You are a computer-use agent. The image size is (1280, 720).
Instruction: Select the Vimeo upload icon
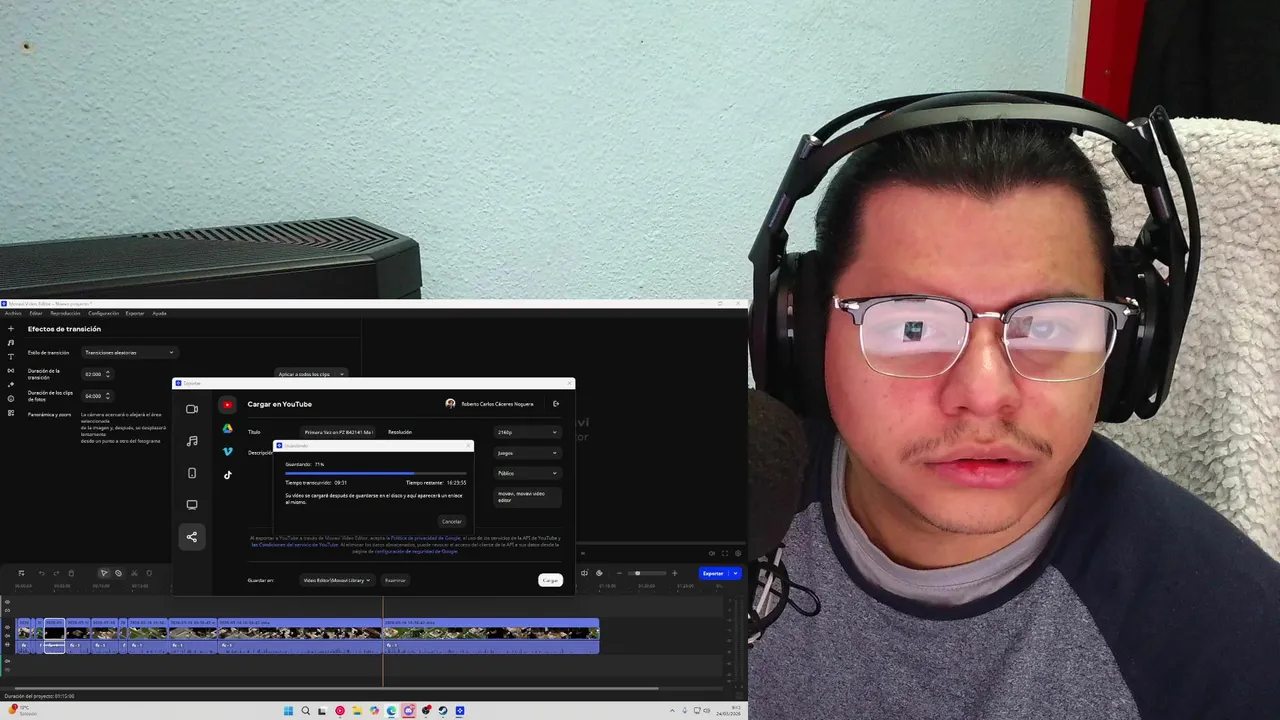point(228,451)
